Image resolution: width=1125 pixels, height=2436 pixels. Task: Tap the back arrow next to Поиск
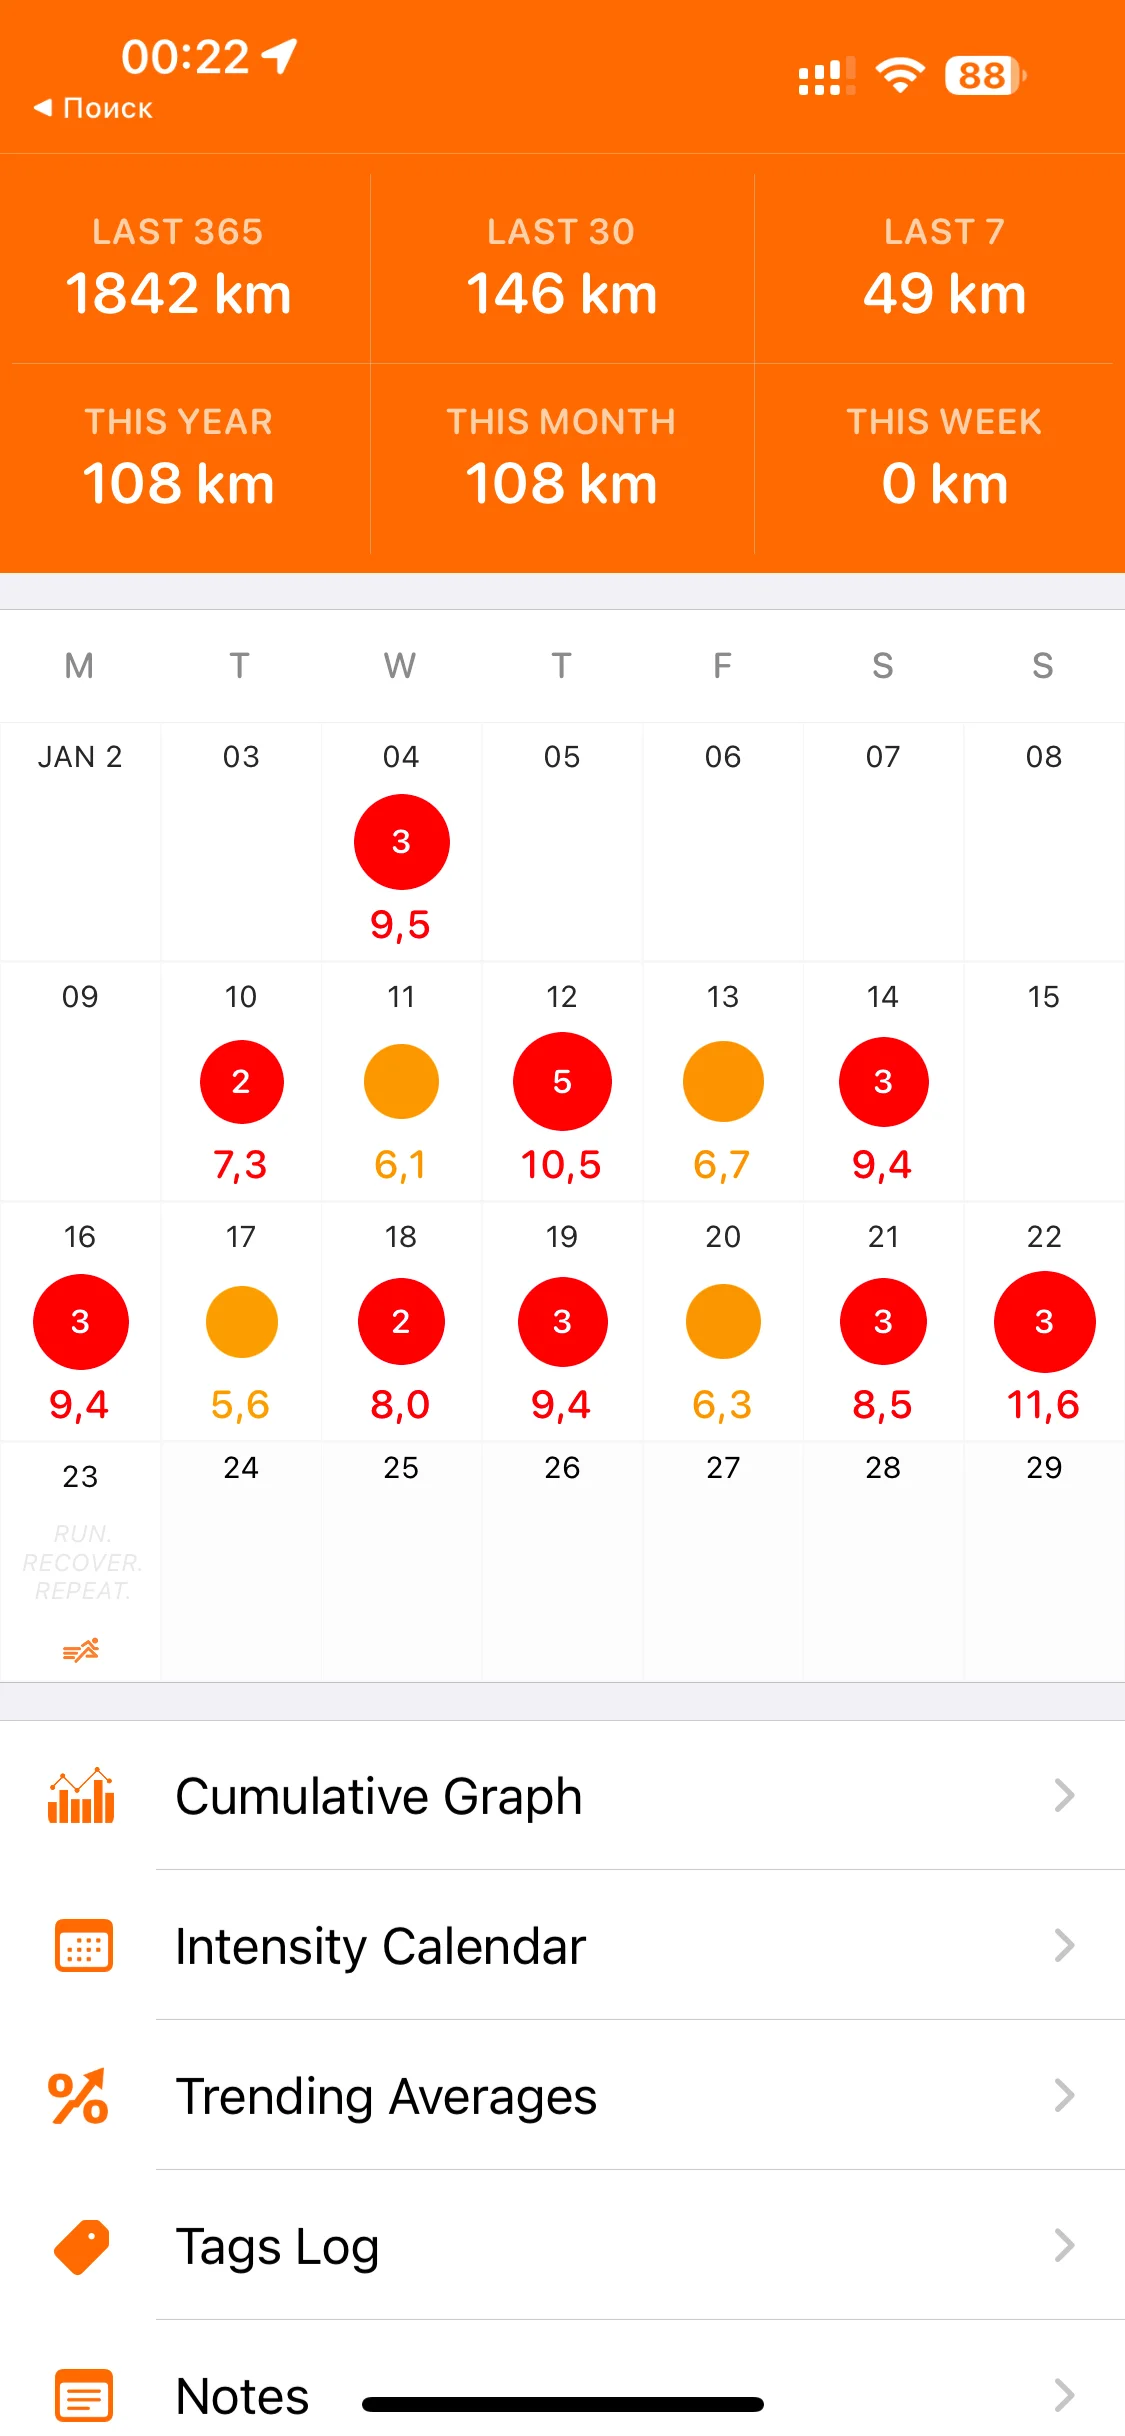pyautogui.click(x=43, y=107)
